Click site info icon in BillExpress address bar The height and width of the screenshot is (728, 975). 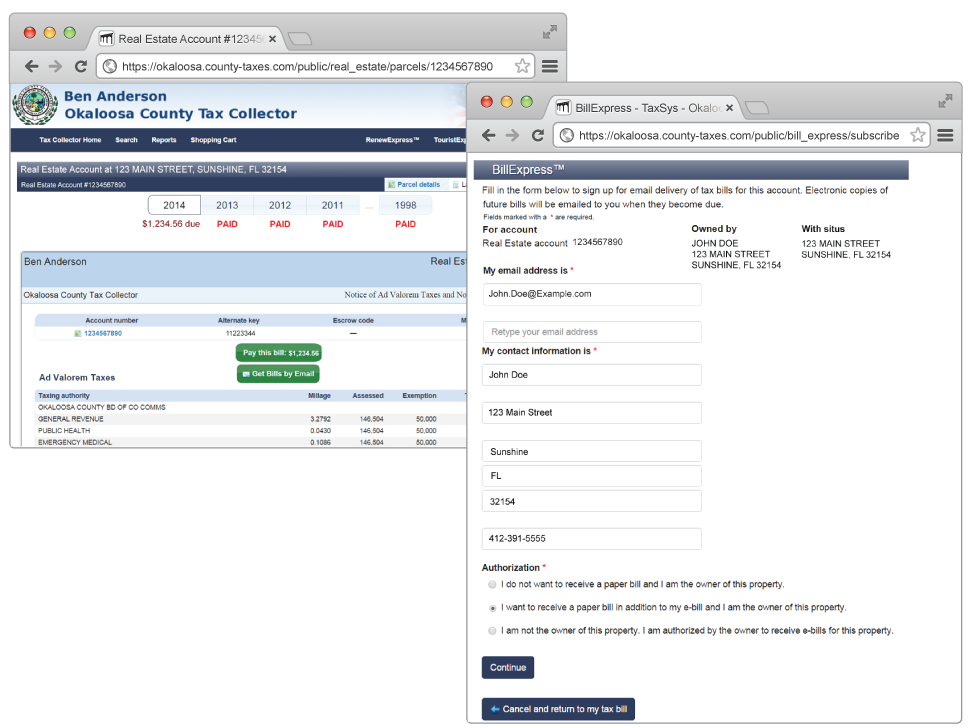[566, 135]
